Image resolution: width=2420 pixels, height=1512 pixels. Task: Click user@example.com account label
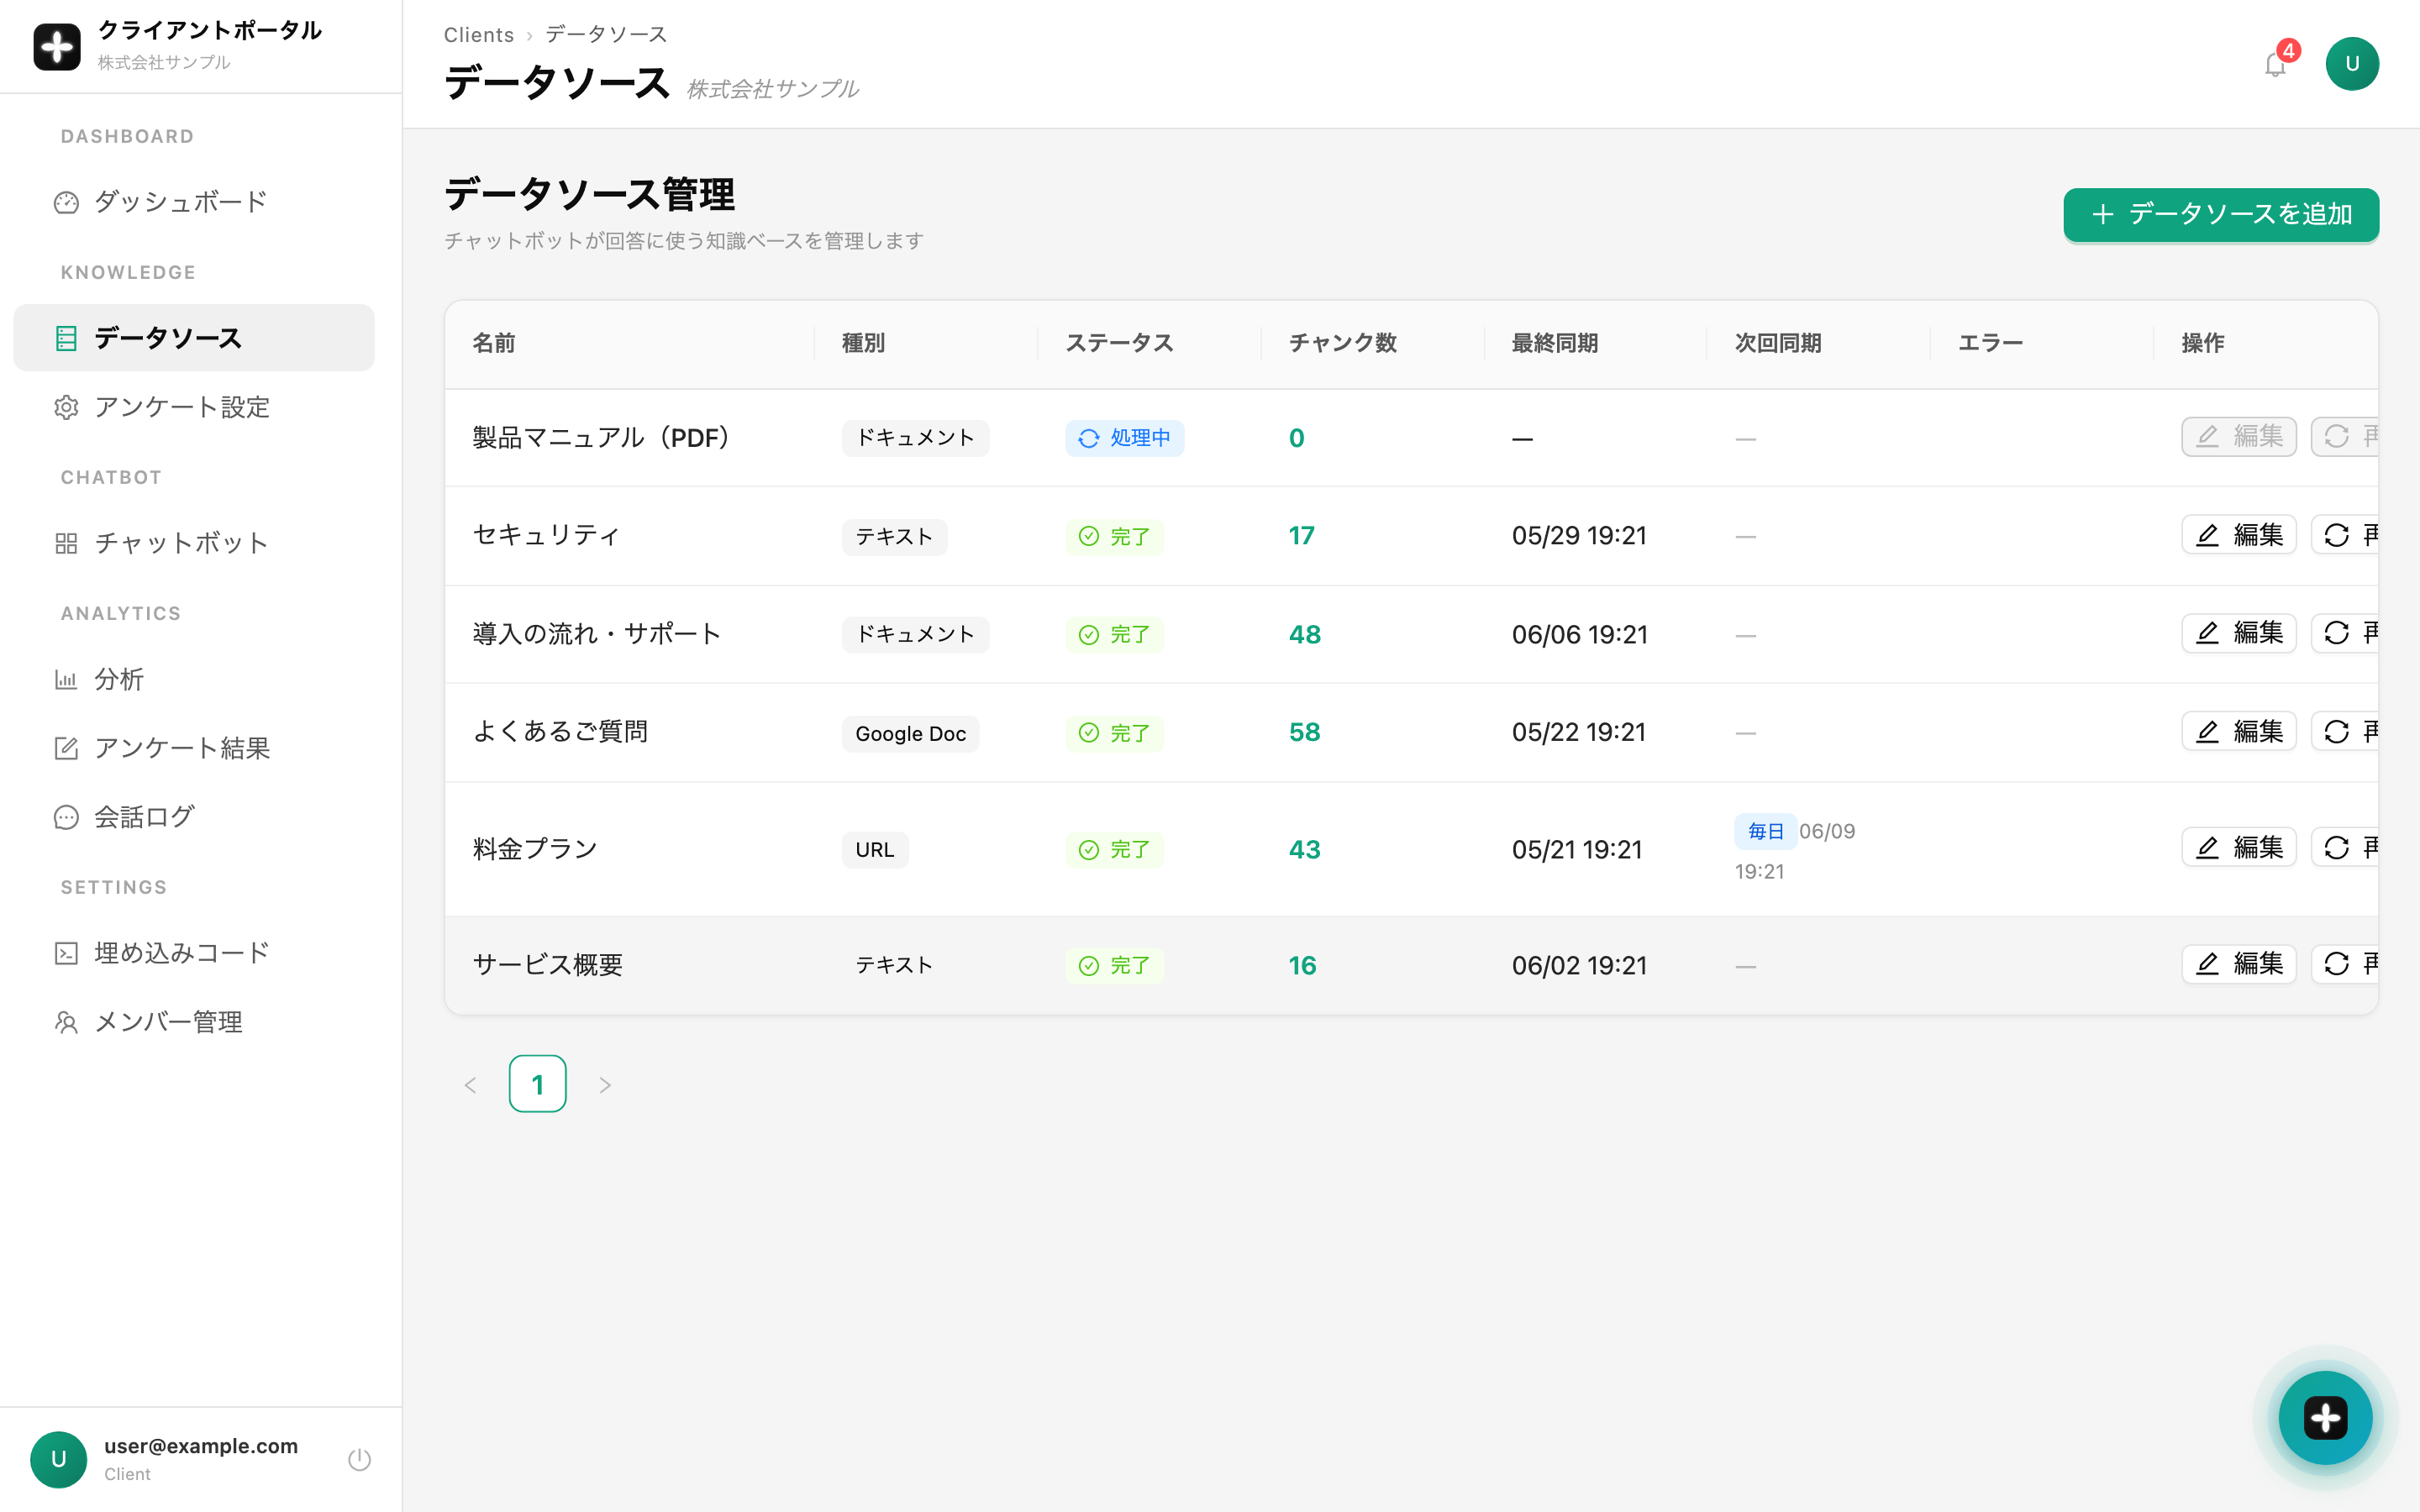tap(201, 1446)
